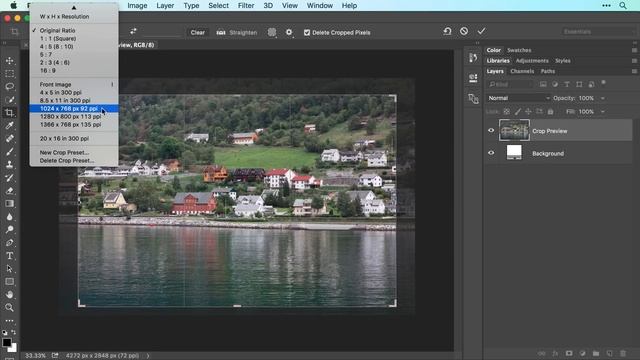This screenshot has width=640, height=360.
Task: Click the export icon in status bar
Action: [x=55, y=356]
